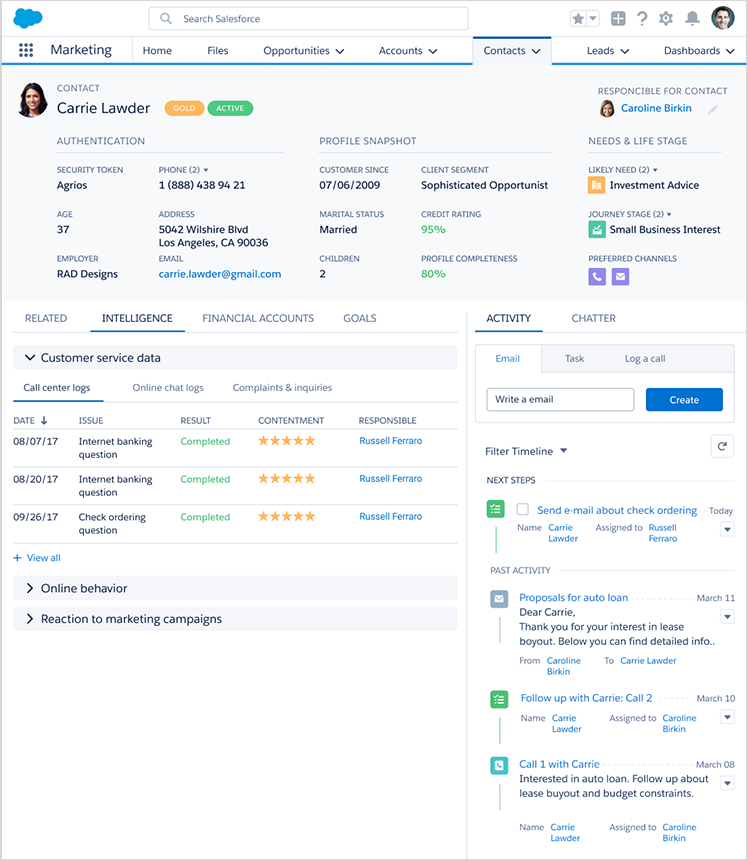Open the Contacts tab dropdown chevron

click(536, 51)
